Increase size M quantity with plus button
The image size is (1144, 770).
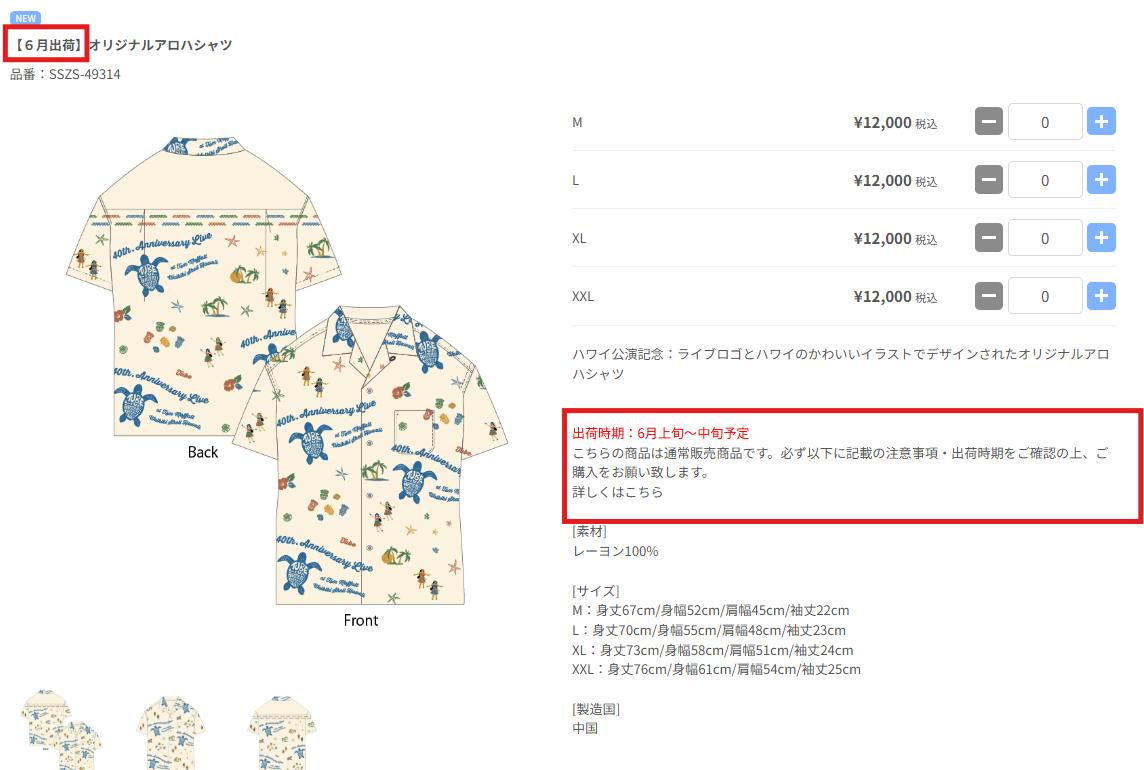1101,122
